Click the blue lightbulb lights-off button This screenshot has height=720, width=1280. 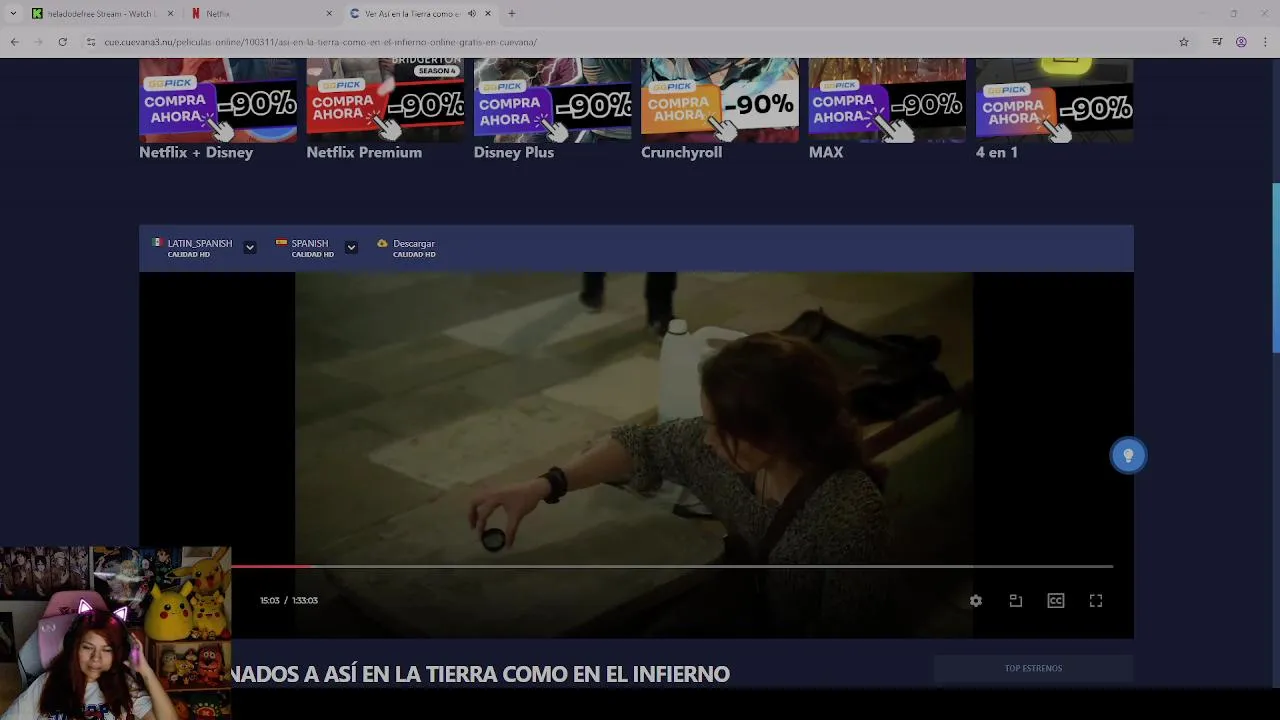click(x=1128, y=456)
